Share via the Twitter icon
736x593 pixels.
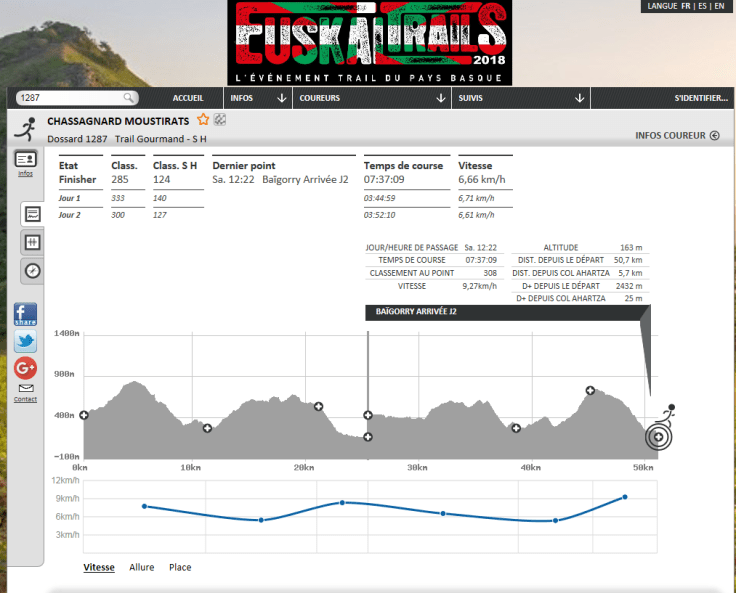25,342
